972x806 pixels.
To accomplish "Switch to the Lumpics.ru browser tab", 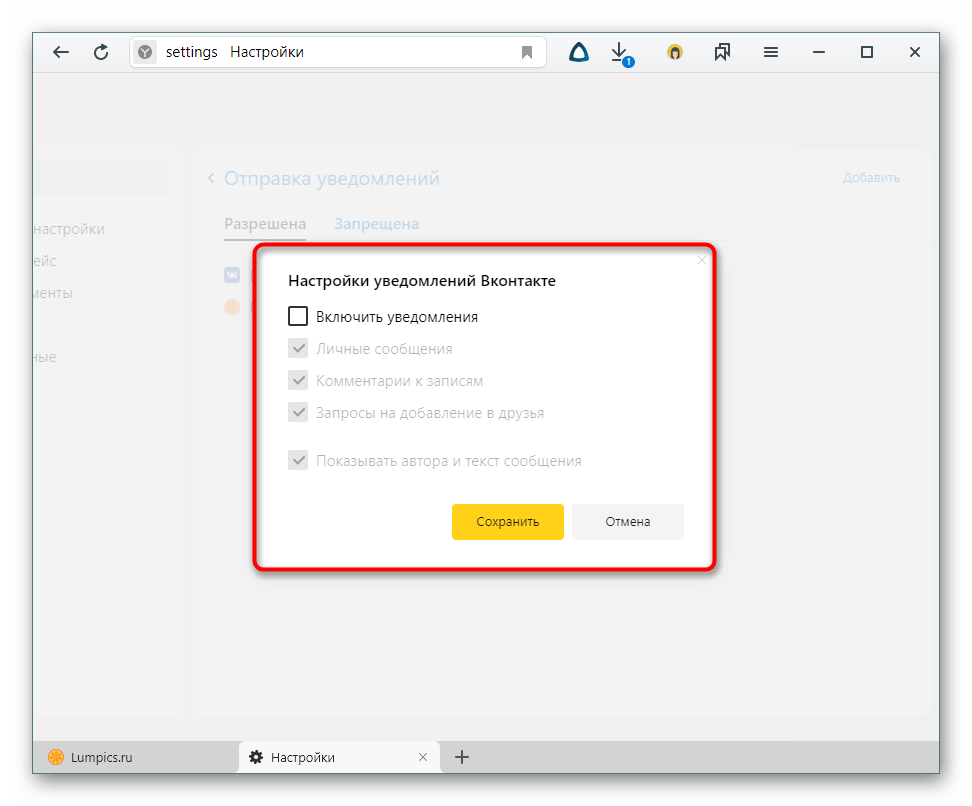I will [x=100, y=757].
